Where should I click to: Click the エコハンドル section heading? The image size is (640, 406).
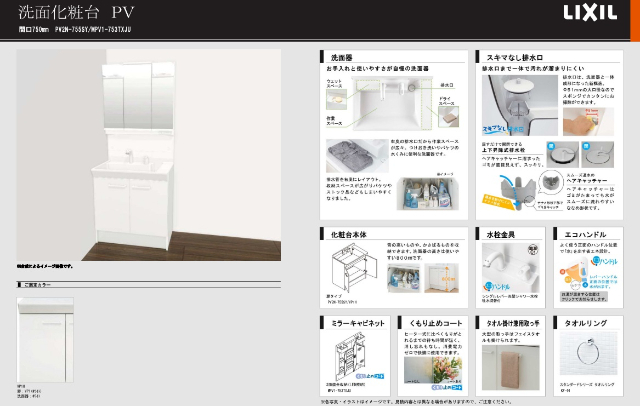[585, 235]
